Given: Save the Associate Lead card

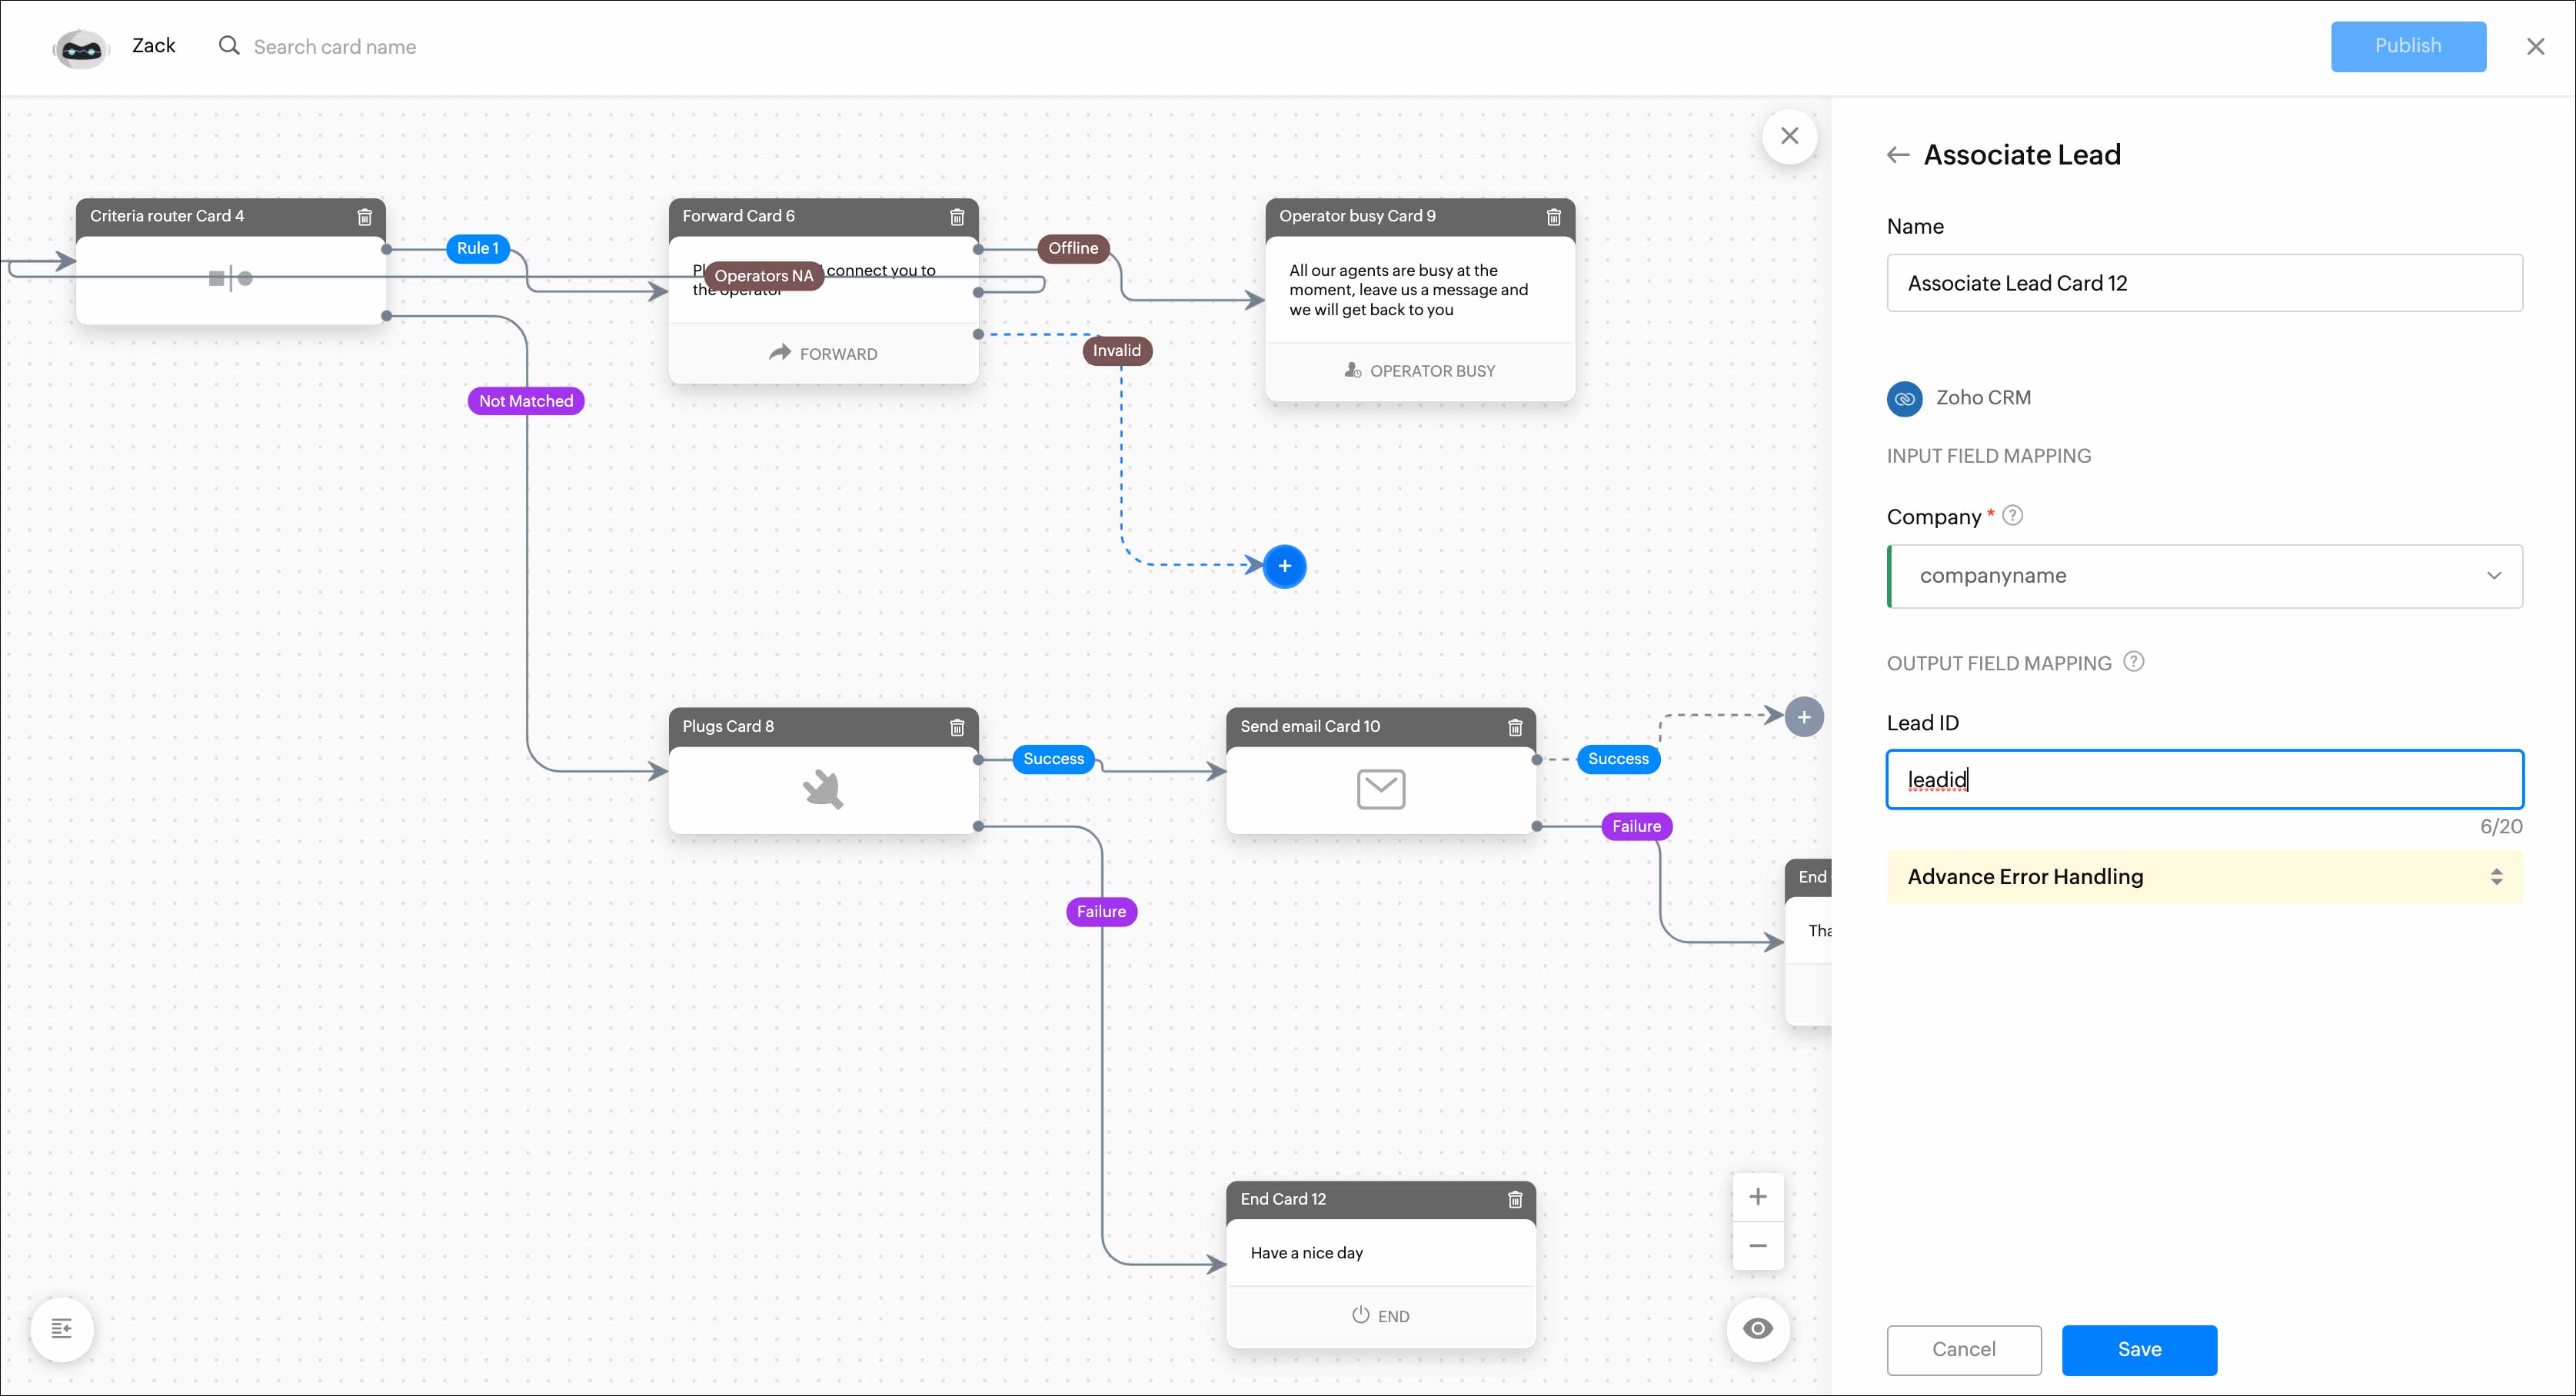Looking at the screenshot, I should [2139, 1350].
